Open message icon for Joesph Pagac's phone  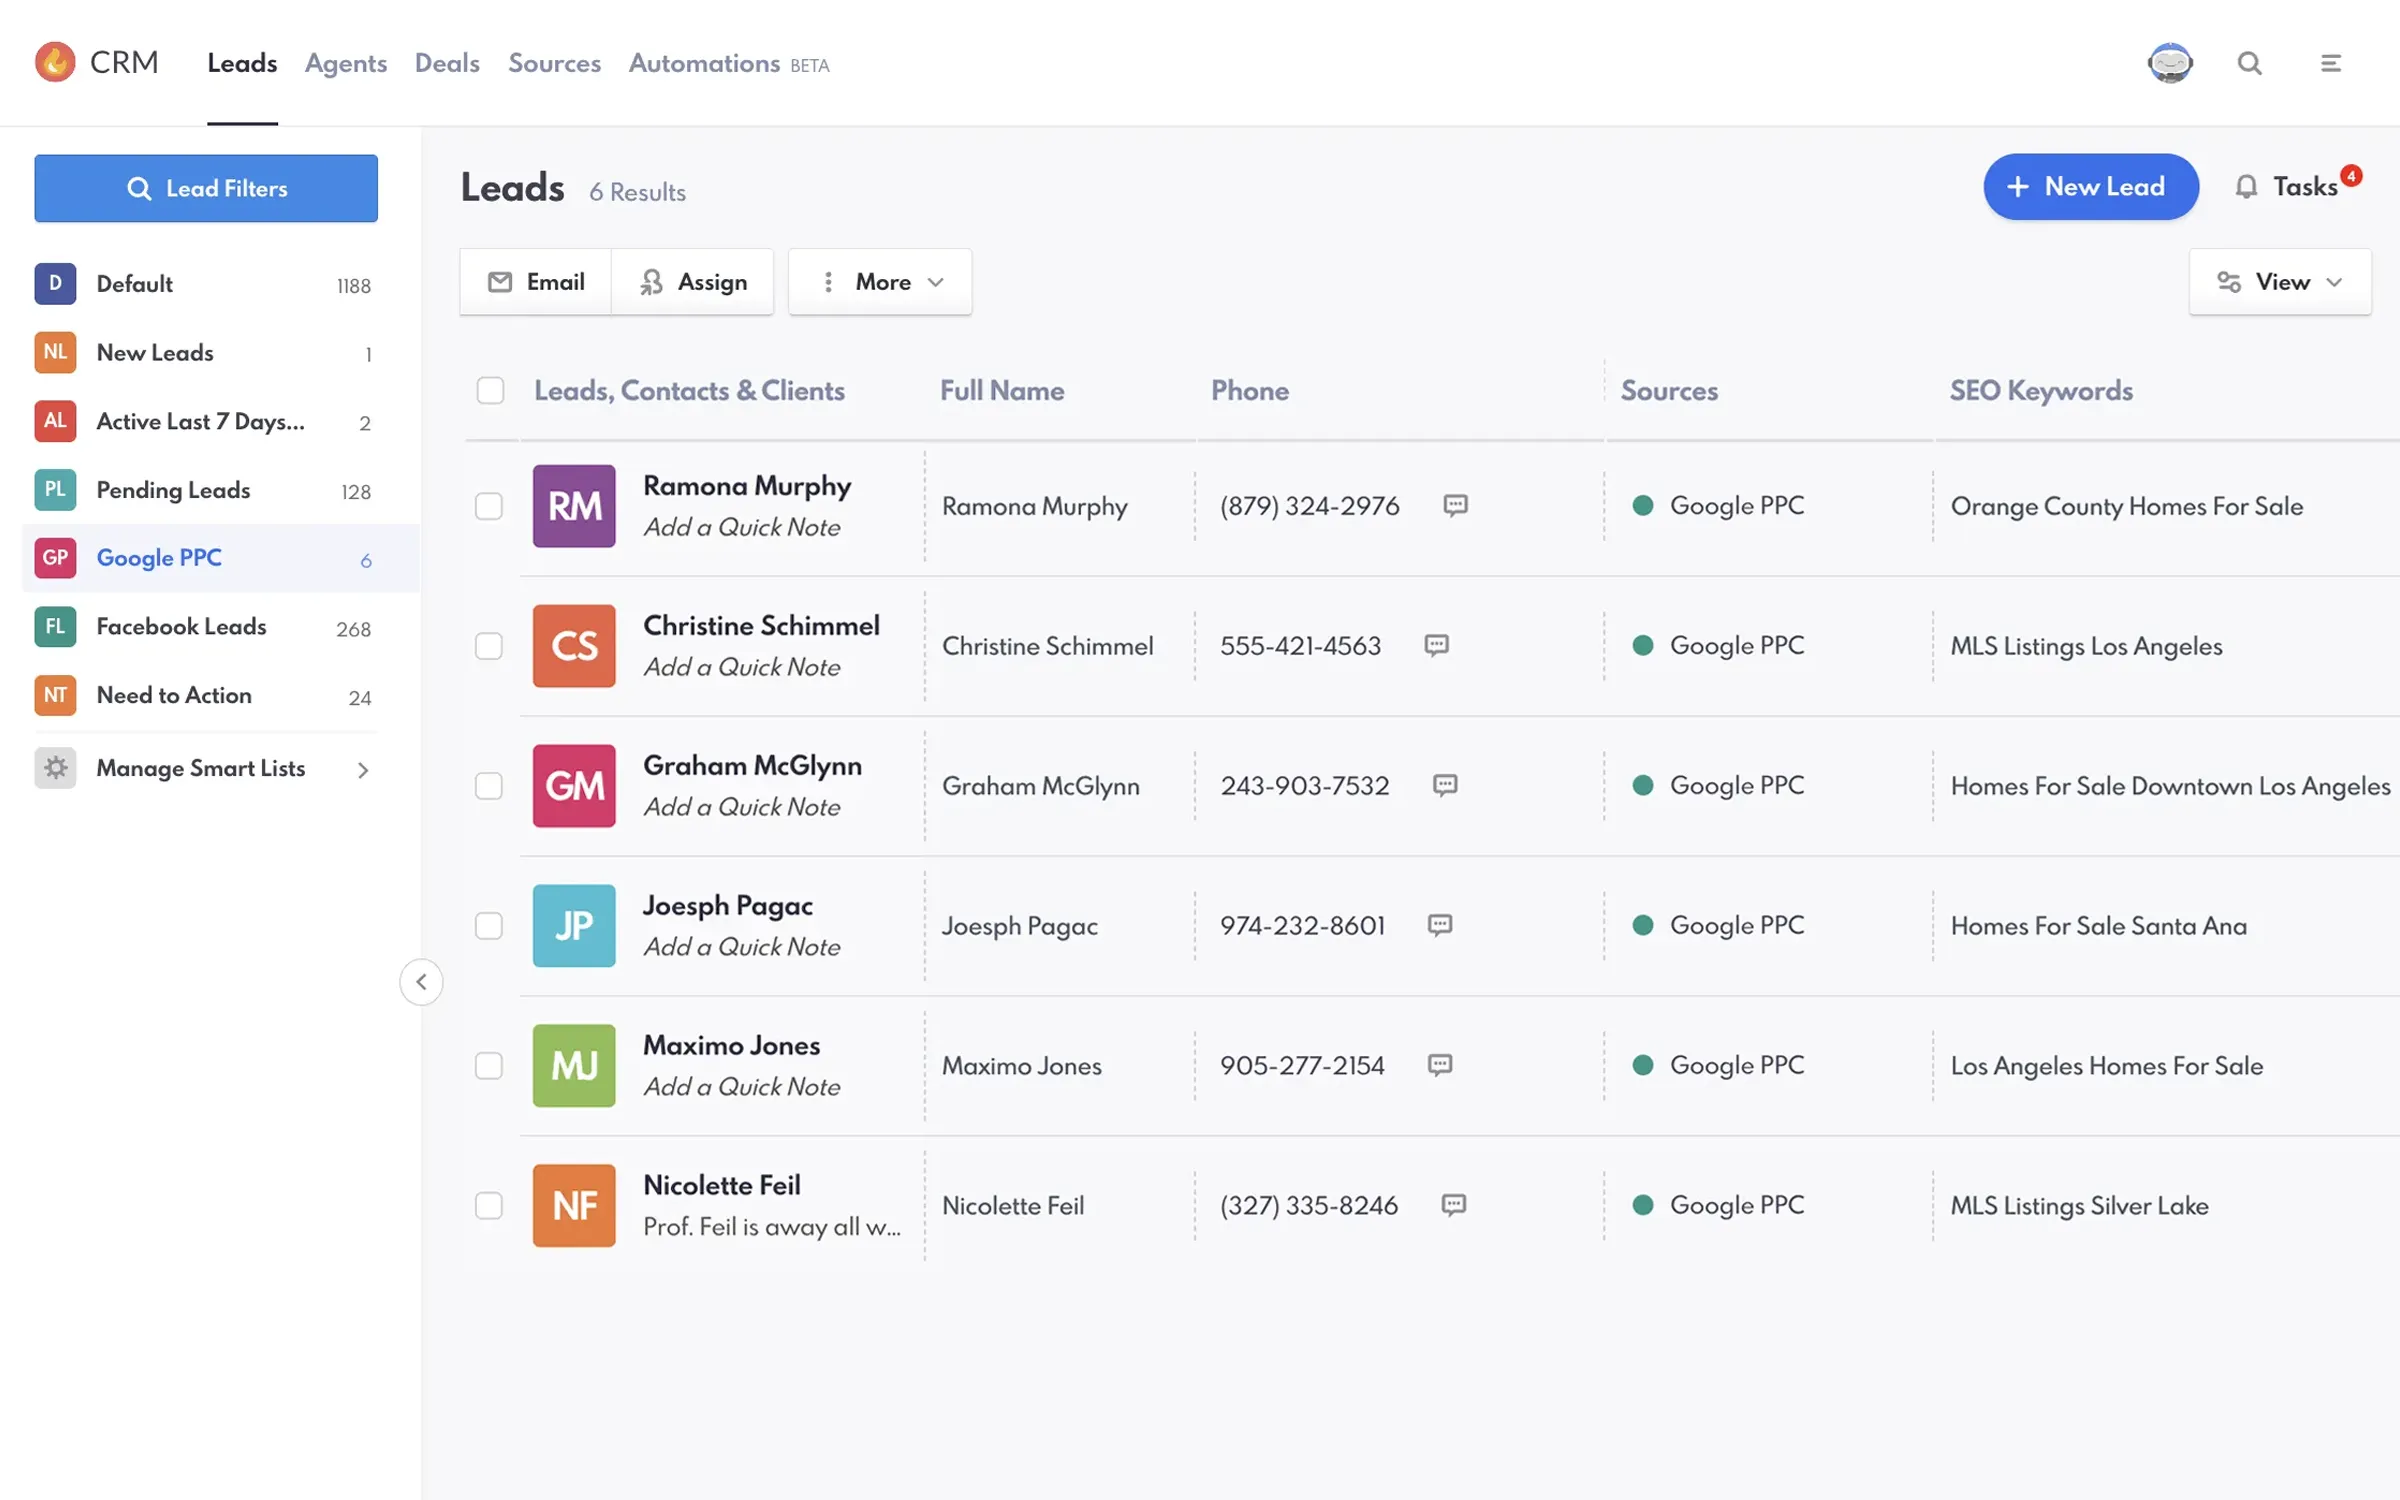1440,925
